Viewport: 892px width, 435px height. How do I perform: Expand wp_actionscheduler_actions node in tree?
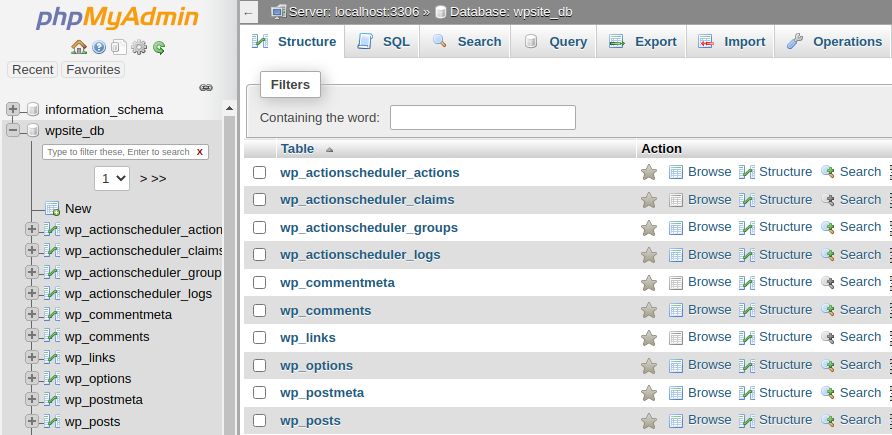[x=32, y=230]
